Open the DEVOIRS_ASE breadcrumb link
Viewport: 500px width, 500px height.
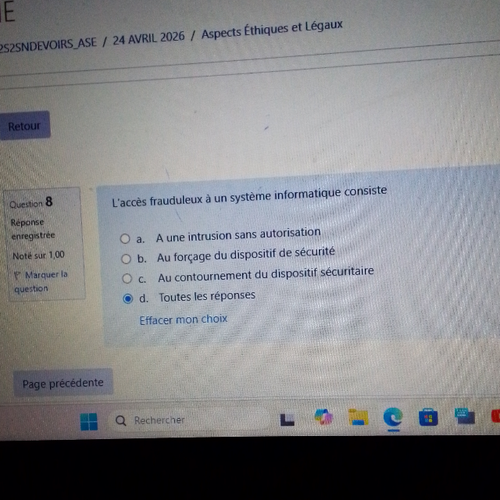[48, 45]
